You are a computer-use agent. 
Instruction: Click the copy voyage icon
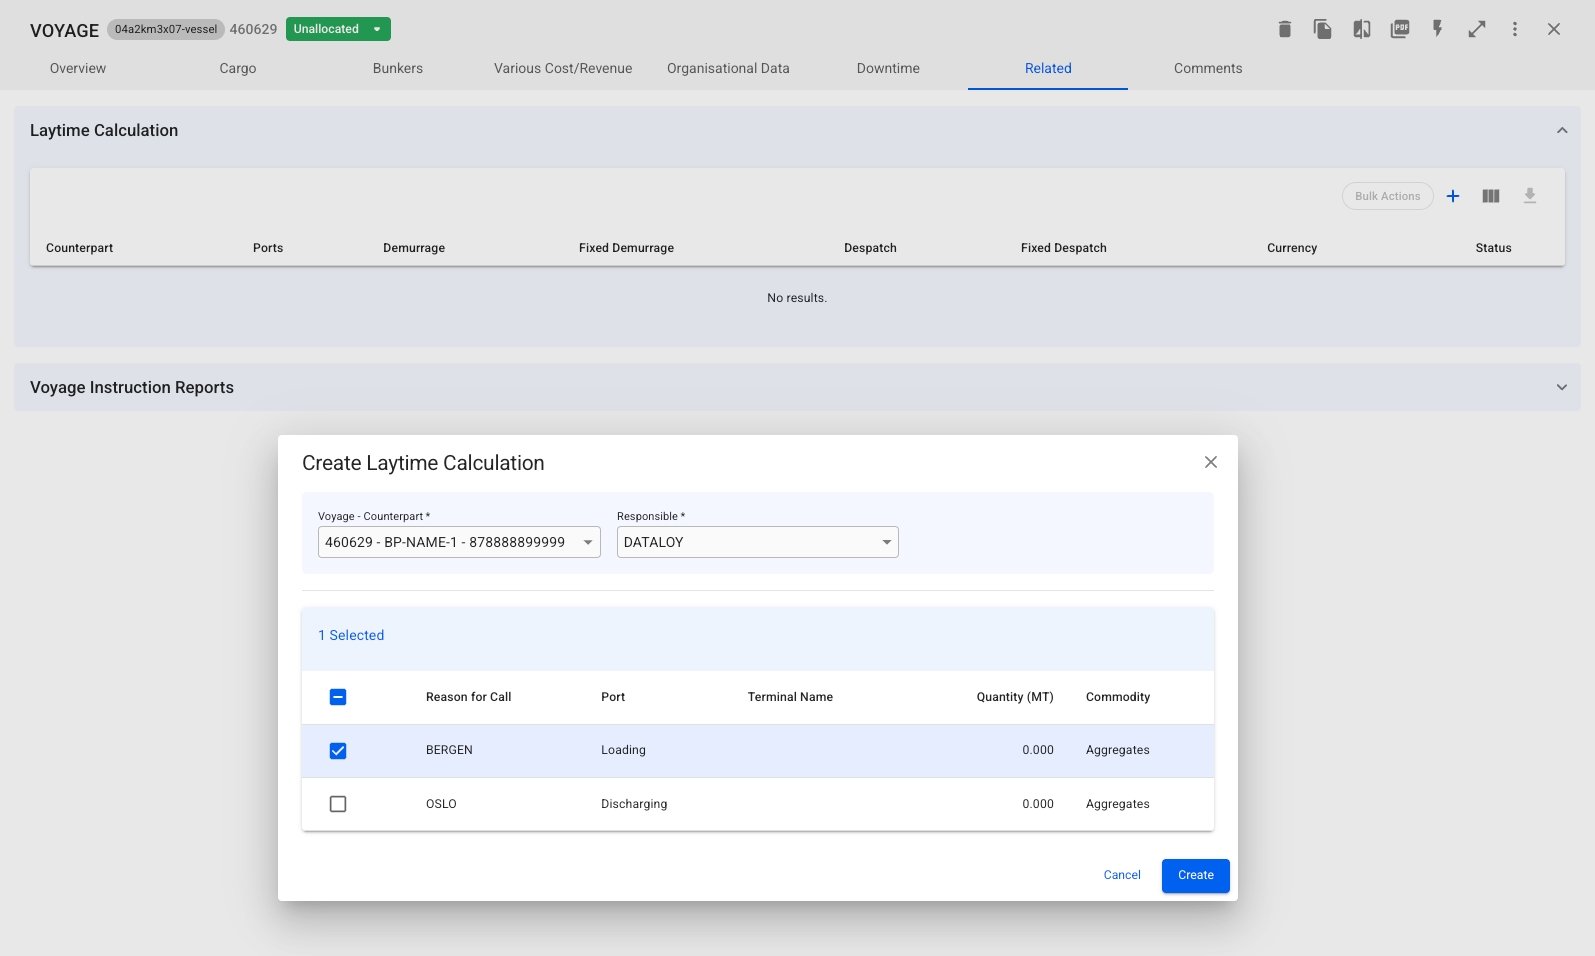[1323, 29]
